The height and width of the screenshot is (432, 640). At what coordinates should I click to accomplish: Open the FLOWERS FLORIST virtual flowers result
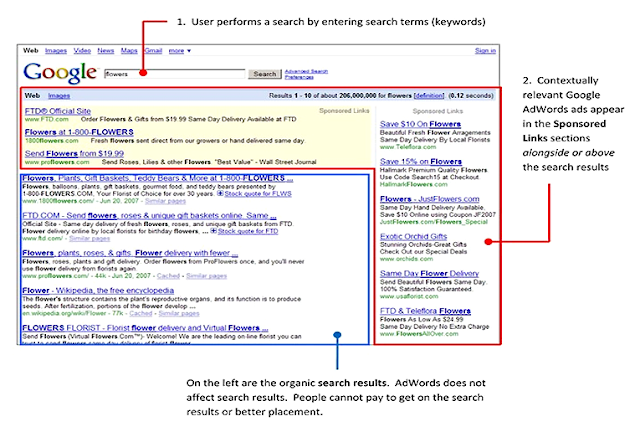(145, 328)
